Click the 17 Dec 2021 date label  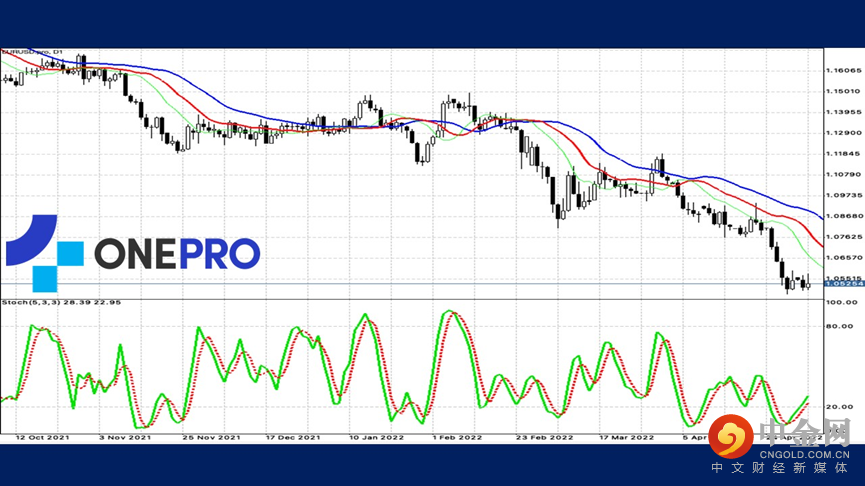point(293,437)
